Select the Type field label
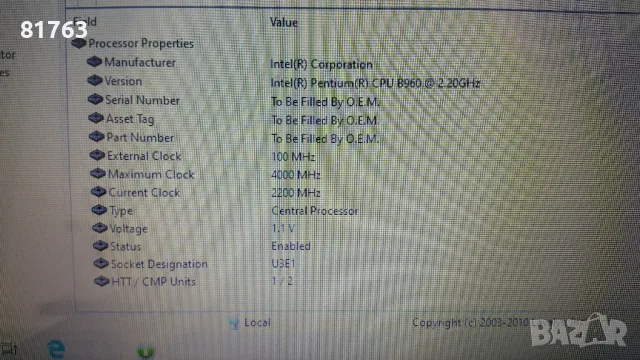 (x=121, y=211)
